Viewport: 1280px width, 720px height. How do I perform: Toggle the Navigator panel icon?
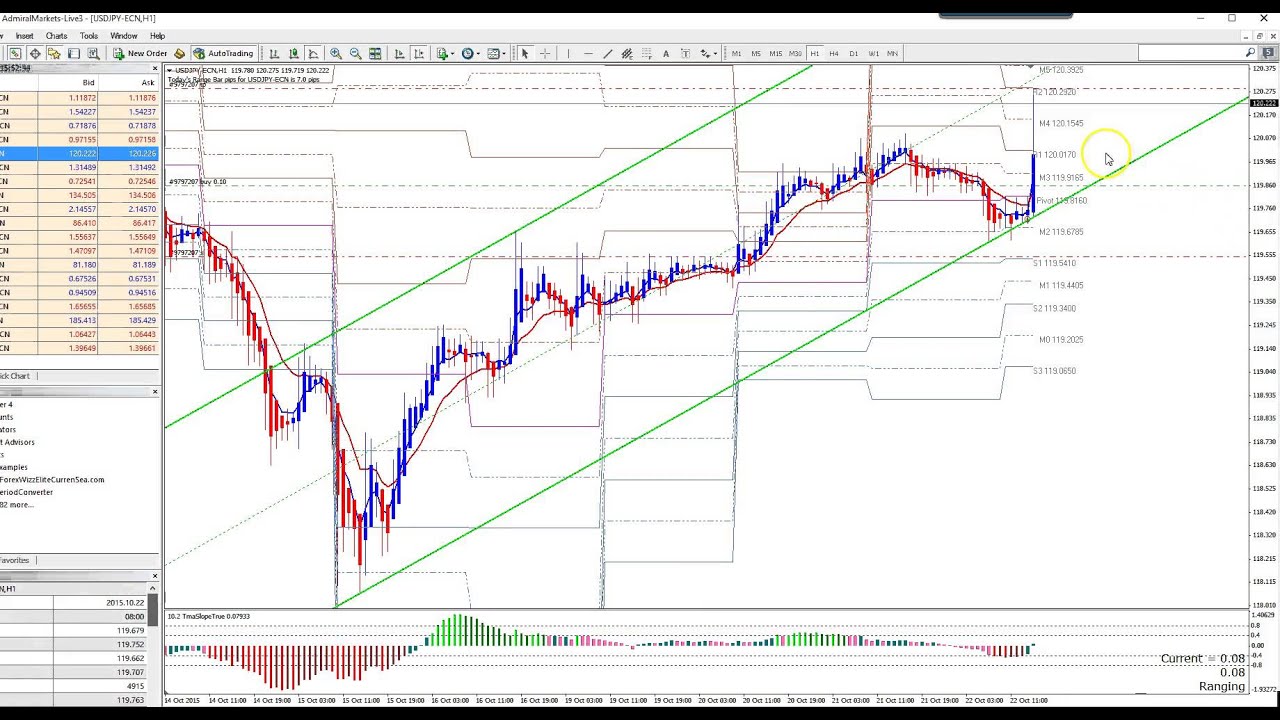click(54, 53)
